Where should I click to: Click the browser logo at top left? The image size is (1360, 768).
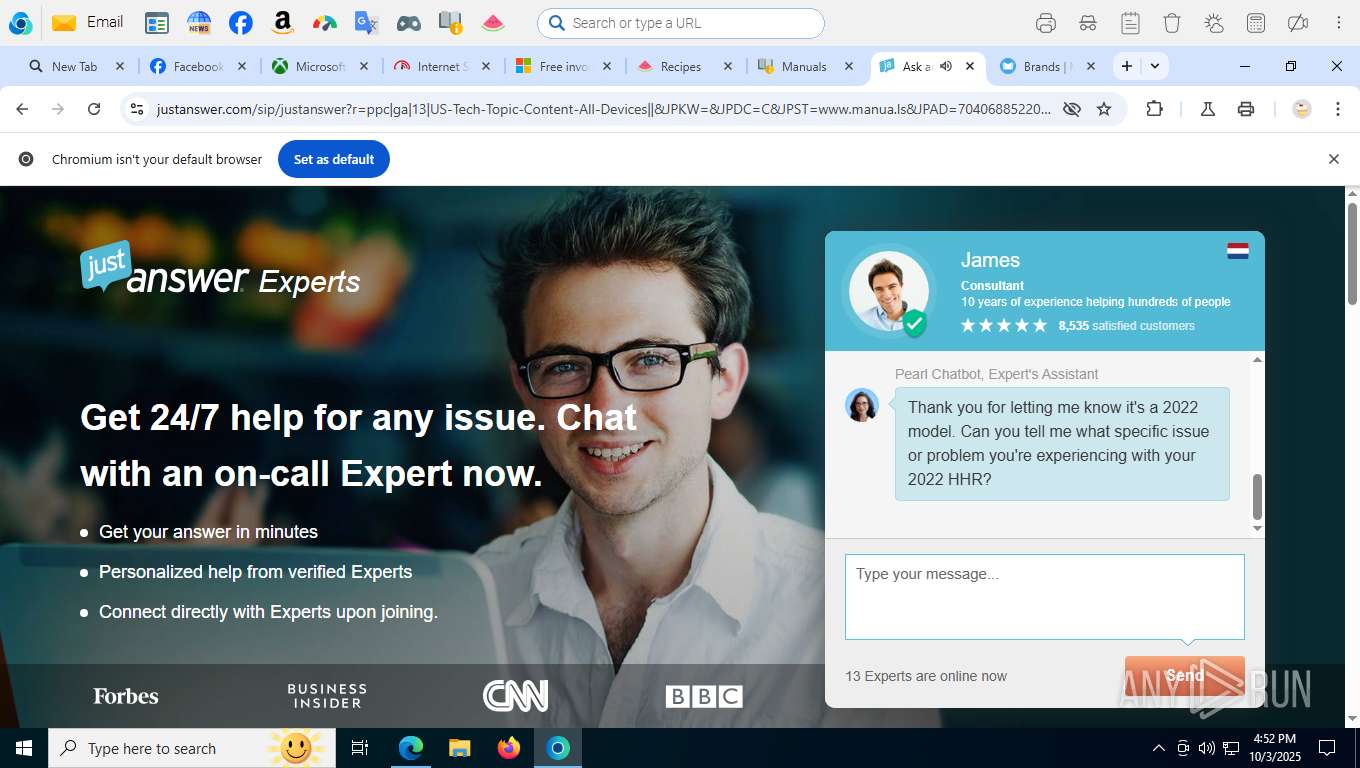(20, 23)
